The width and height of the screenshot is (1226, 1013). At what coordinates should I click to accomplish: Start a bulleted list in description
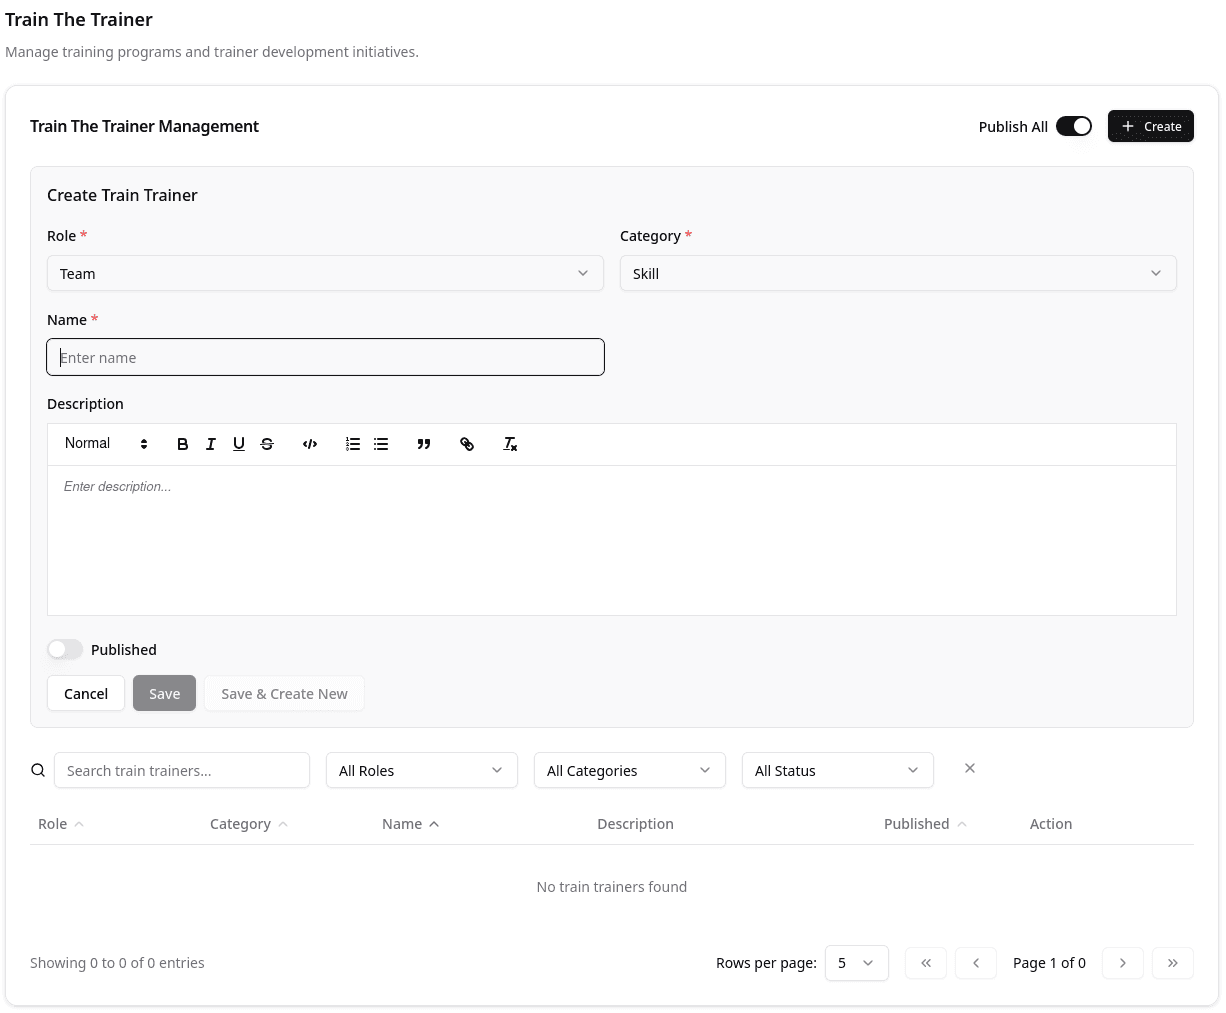[381, 444]
